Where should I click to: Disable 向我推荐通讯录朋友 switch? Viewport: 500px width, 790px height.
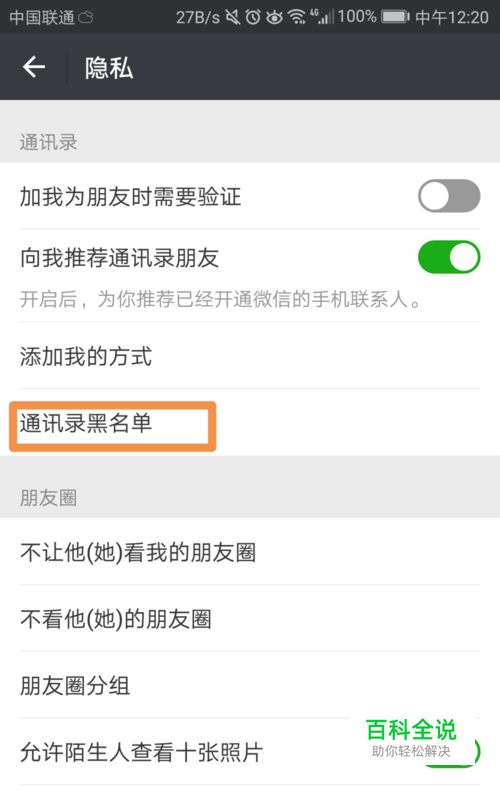pos(449,257)
